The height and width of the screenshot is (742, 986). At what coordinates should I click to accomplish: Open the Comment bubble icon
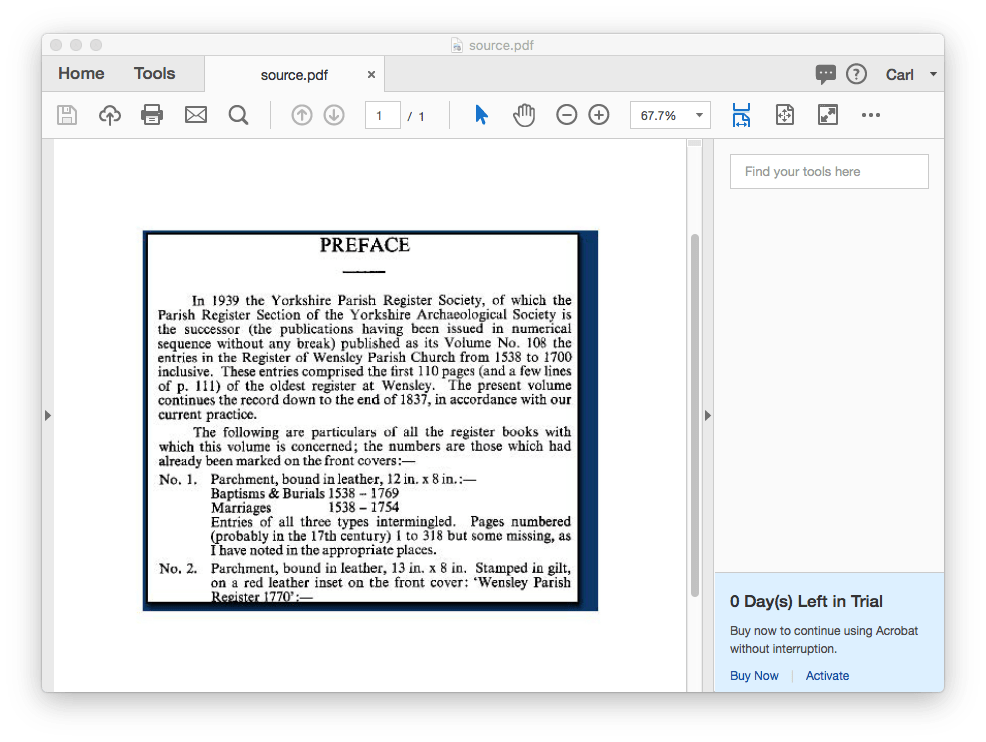point(826,73)
